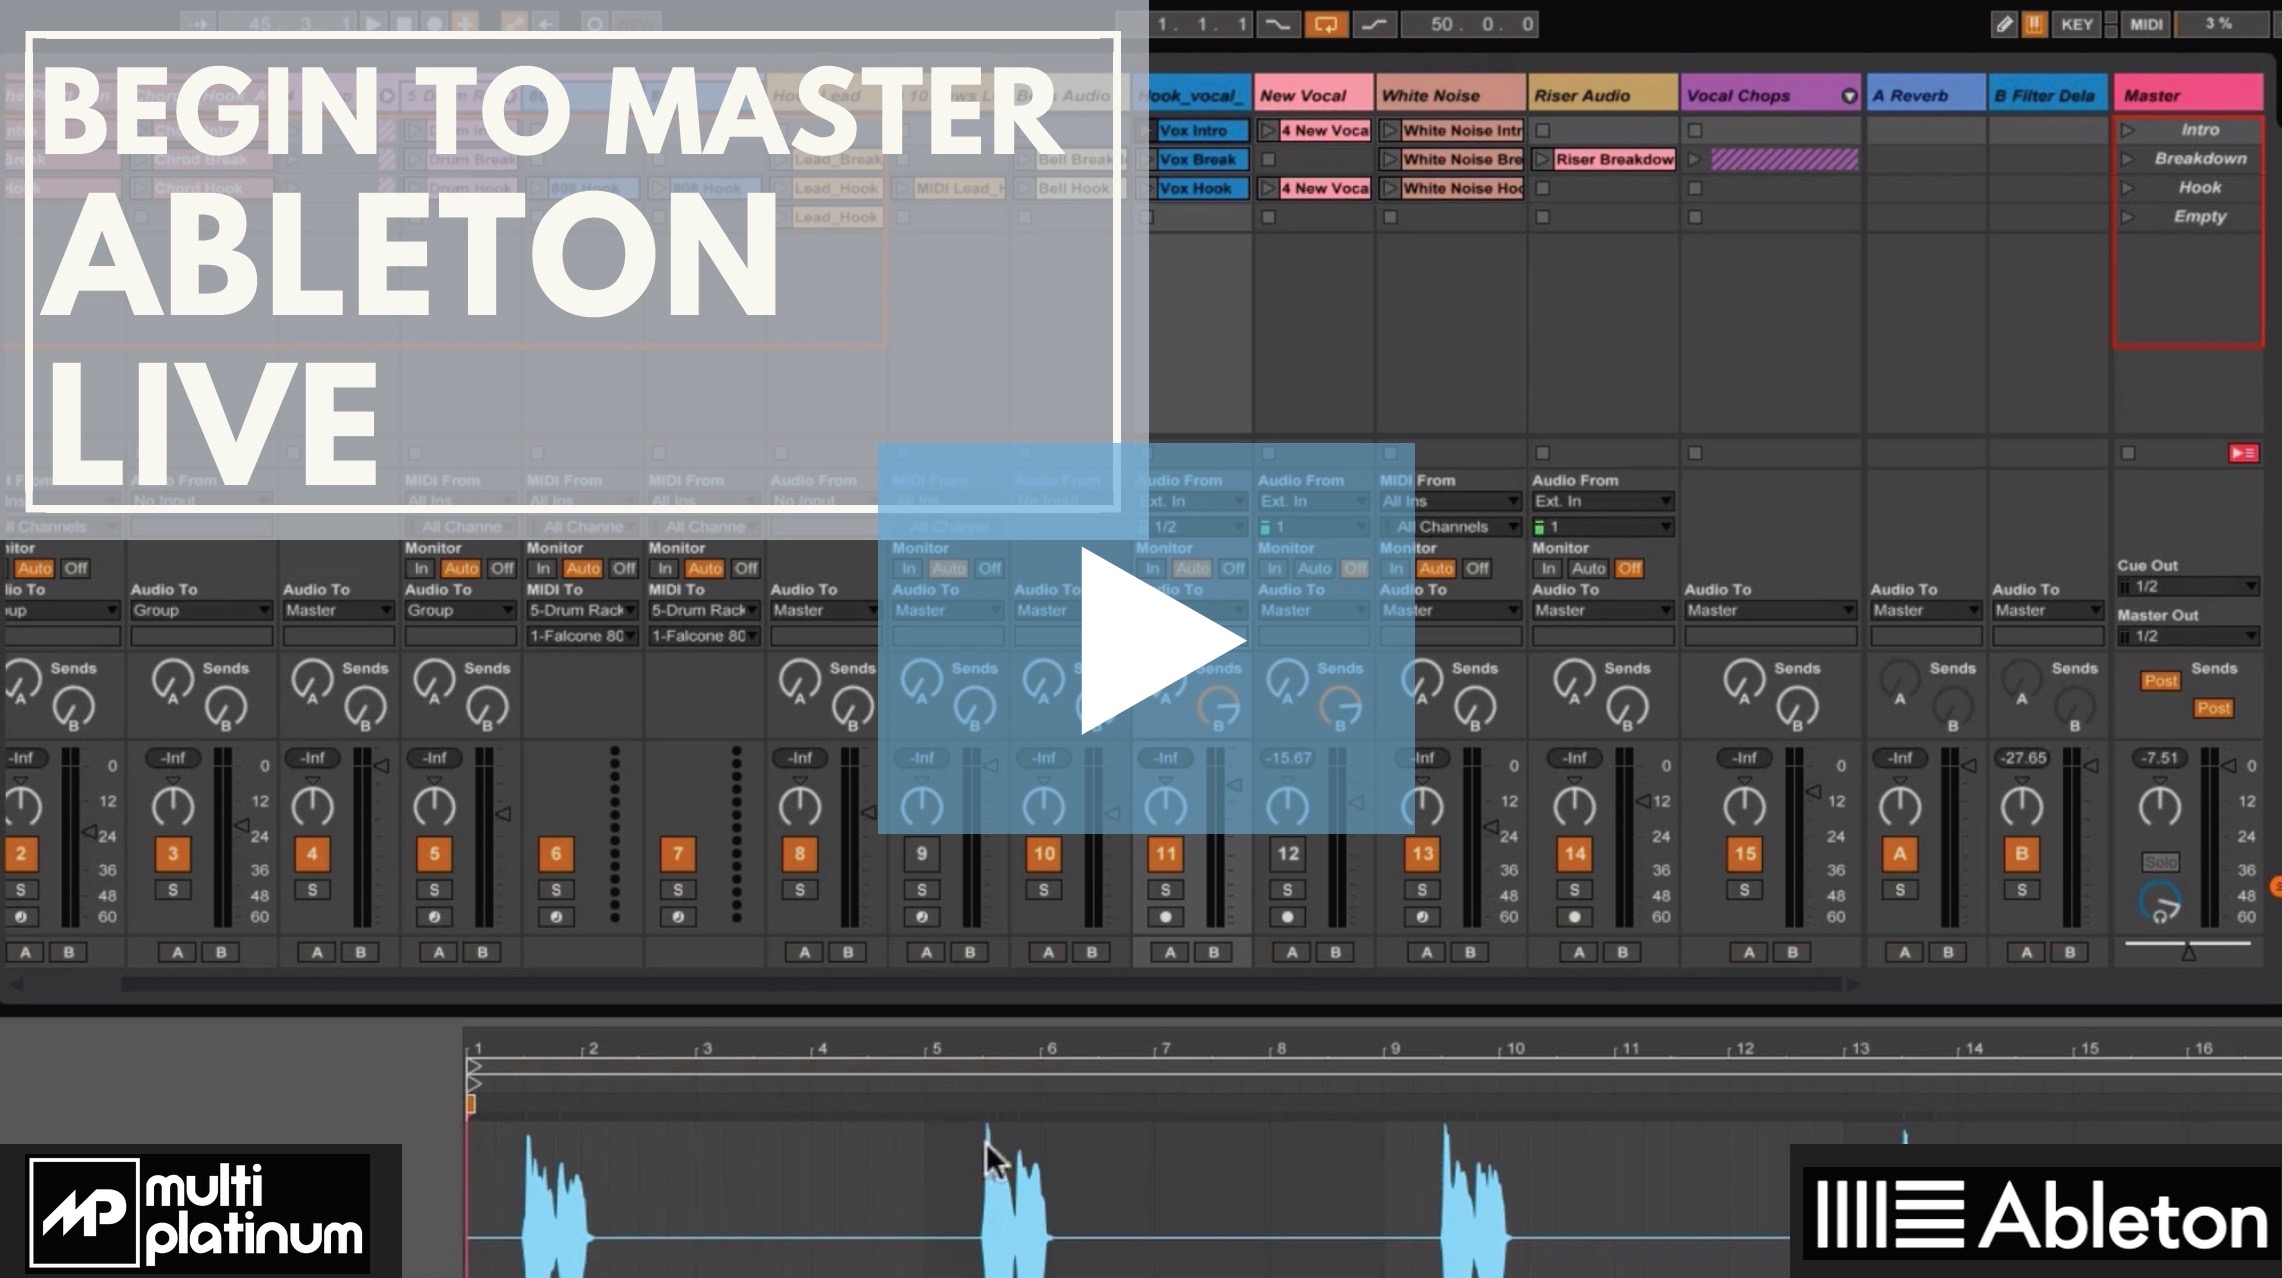
Task: Assign track 14 to crossfader A
Action: tap(1579, 953)
